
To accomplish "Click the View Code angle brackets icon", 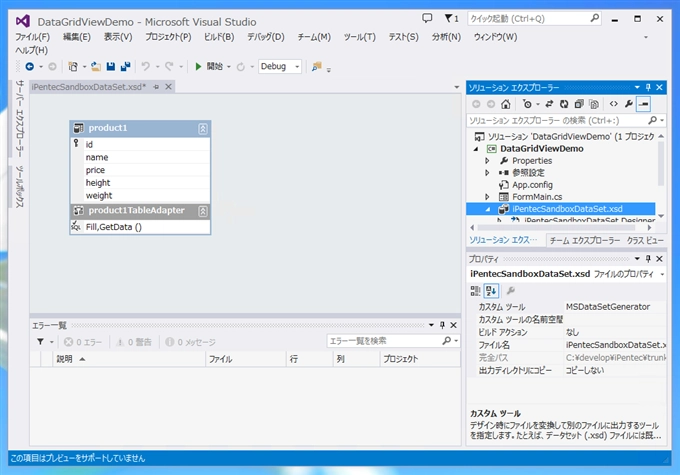I will (x=614, y=104).
